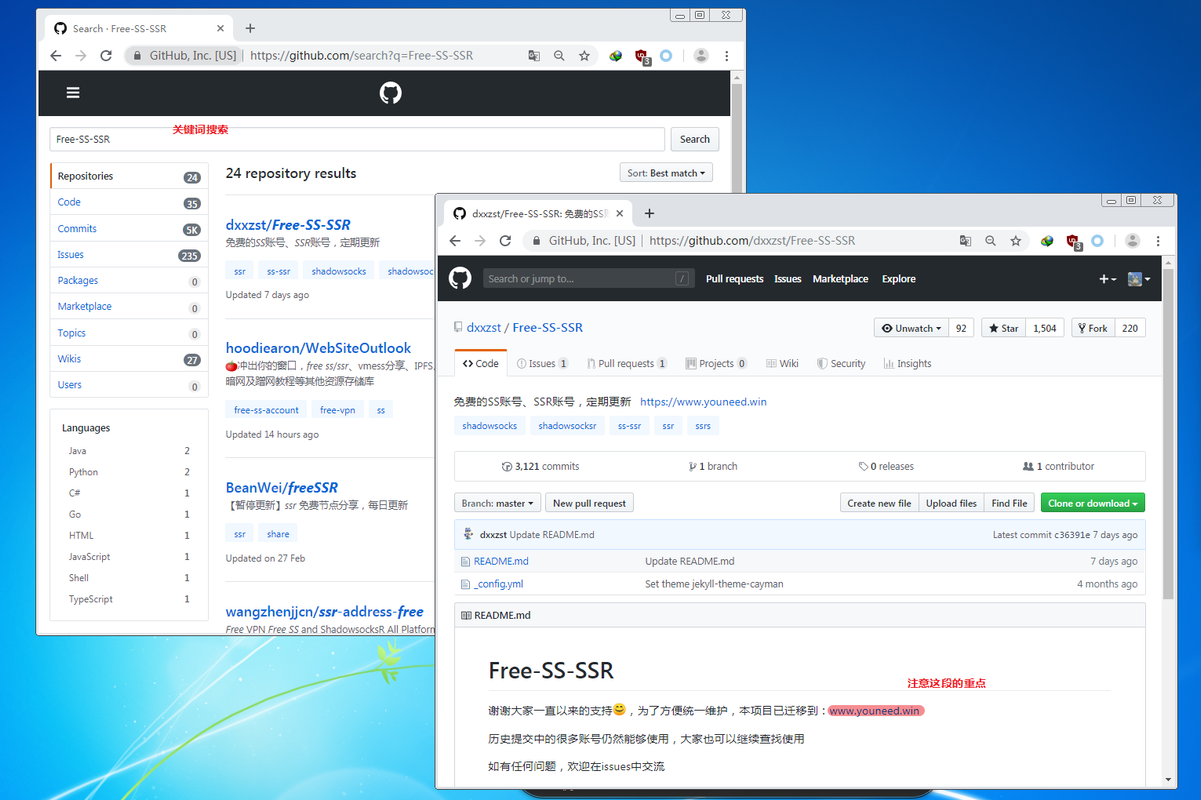Screen dimensions: 1201x800
Task: Click uBlock extension icon in search window
Action: [x=642, y=57]
